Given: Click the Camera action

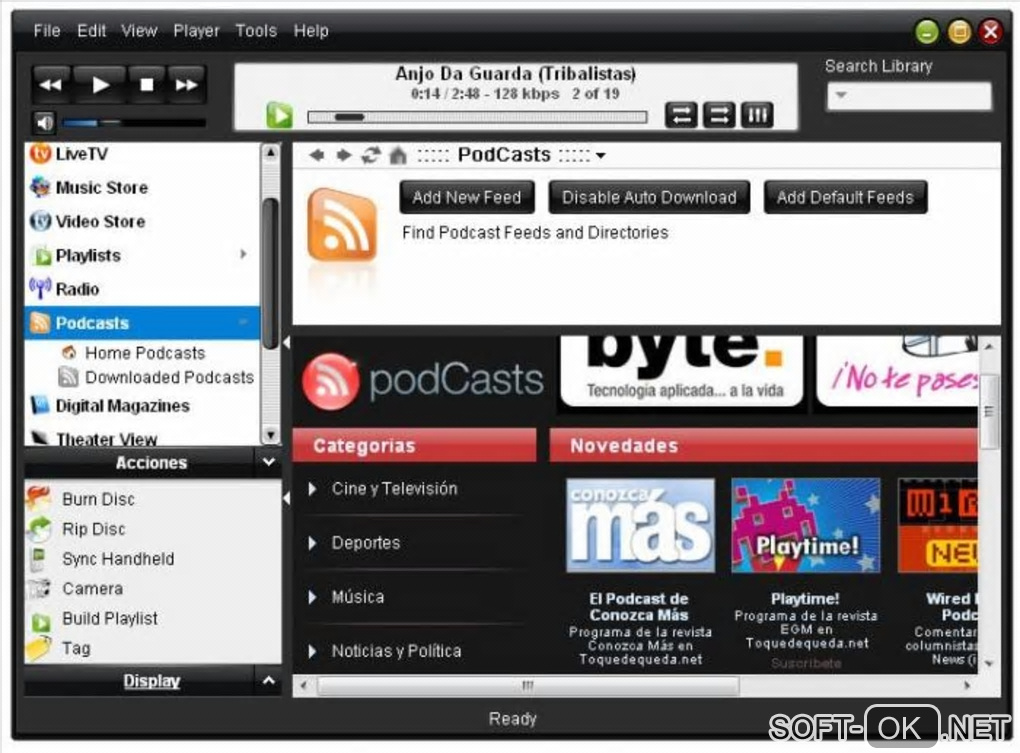Looking at the screenshot, I should (x=92, y=589).
